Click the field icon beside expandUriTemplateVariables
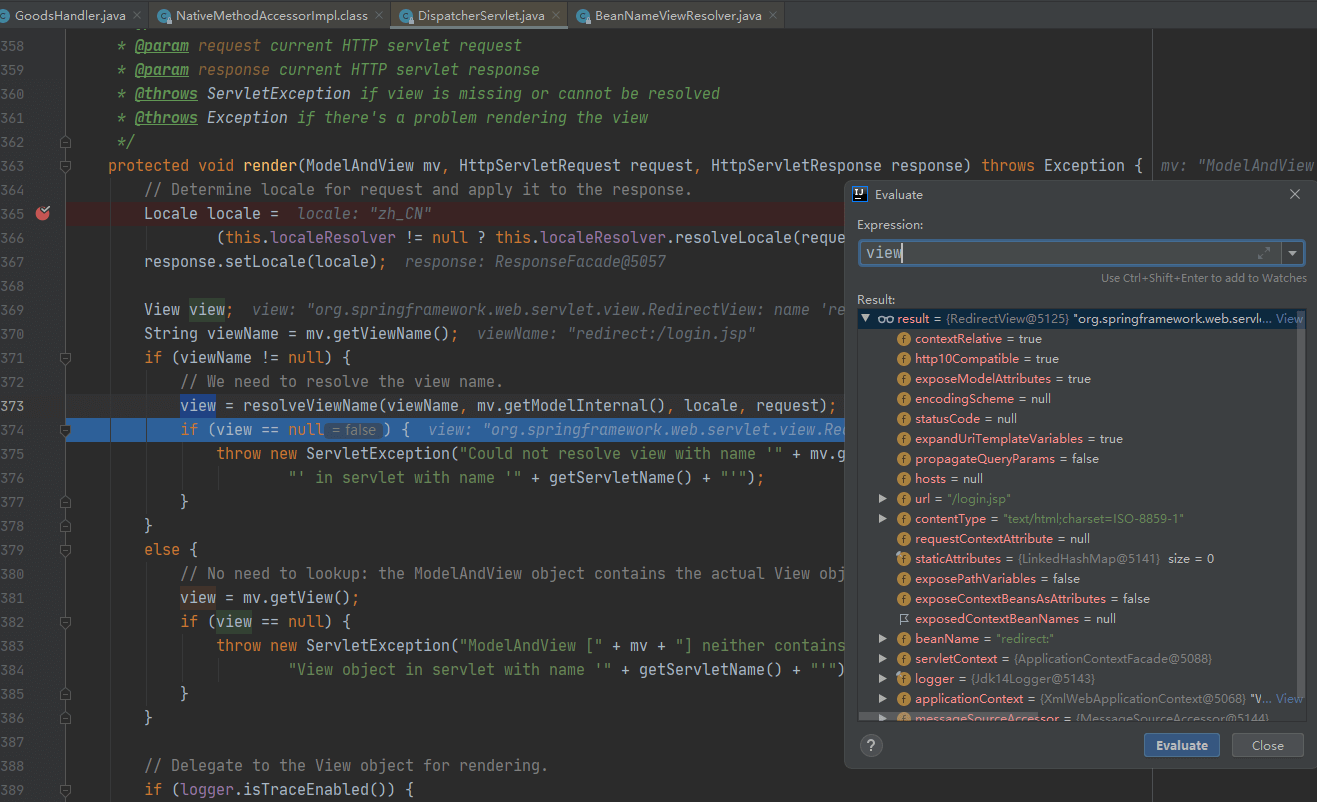Image resolution: width=1317 pixels, height=802 pixels. point(904,439)
